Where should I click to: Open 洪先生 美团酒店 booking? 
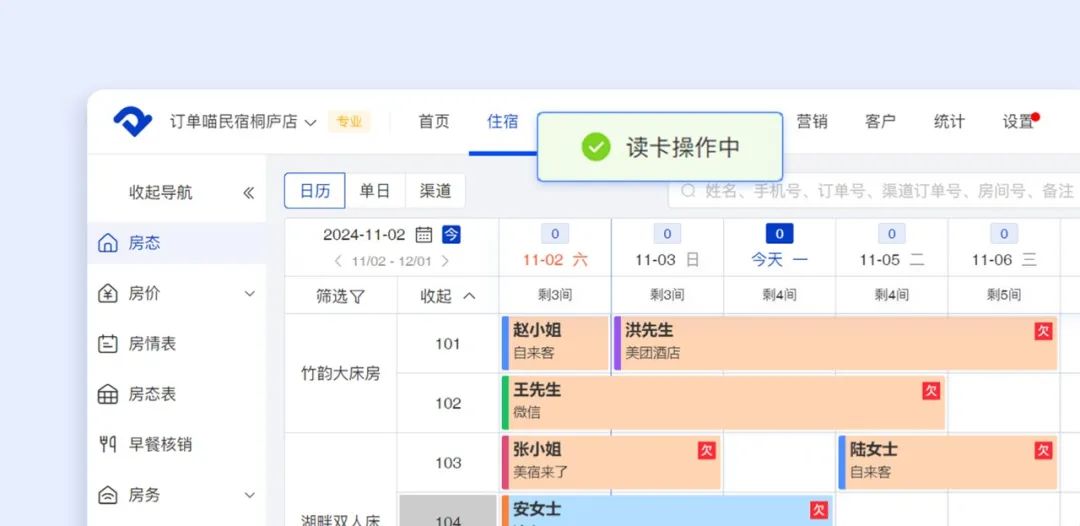(x=835, y=343)
